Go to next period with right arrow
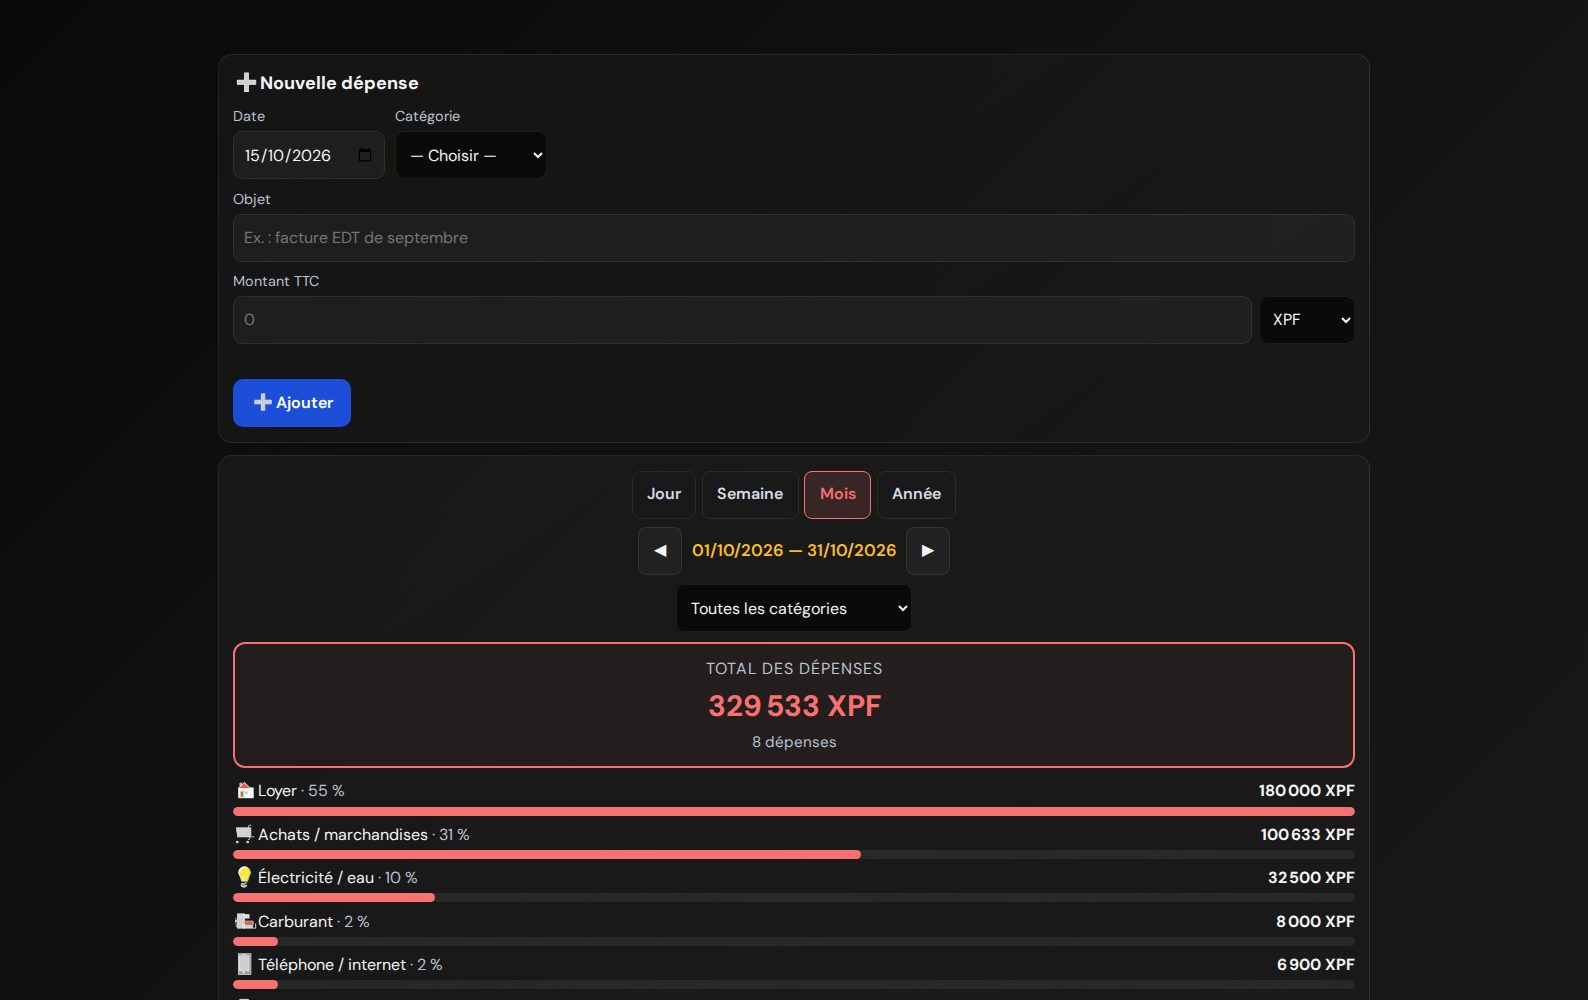The height and width of the screenshot is (1000, 1588). click(928, 551)
